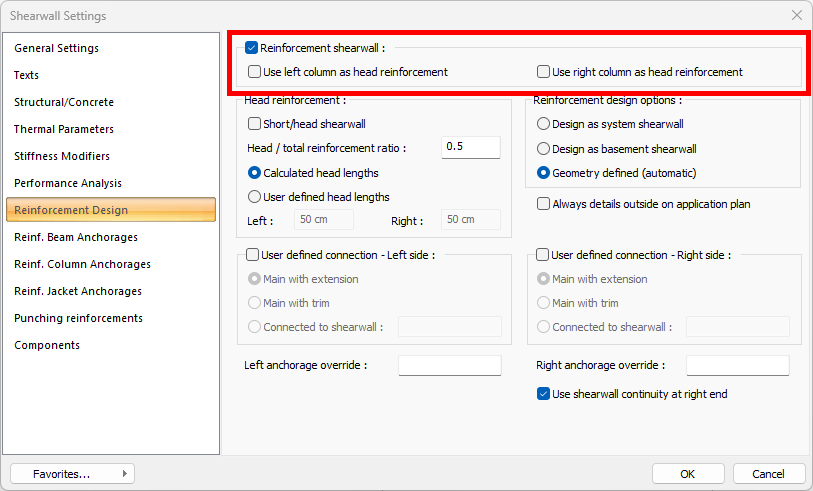
Task: Open Punching reinforcements category
Action: click(78, 318)
